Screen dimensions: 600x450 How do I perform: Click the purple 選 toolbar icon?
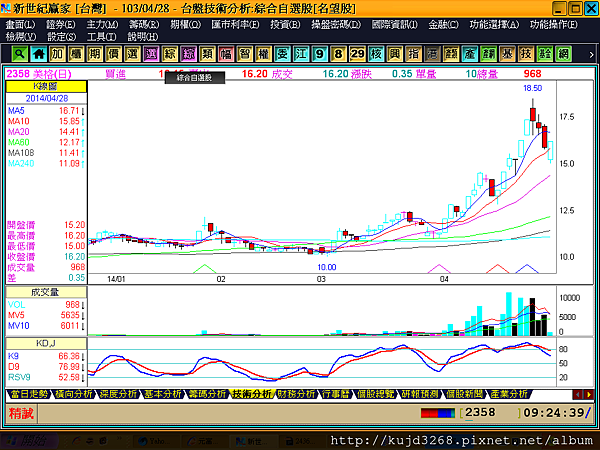pyautogui.click(x=151, y=54)
